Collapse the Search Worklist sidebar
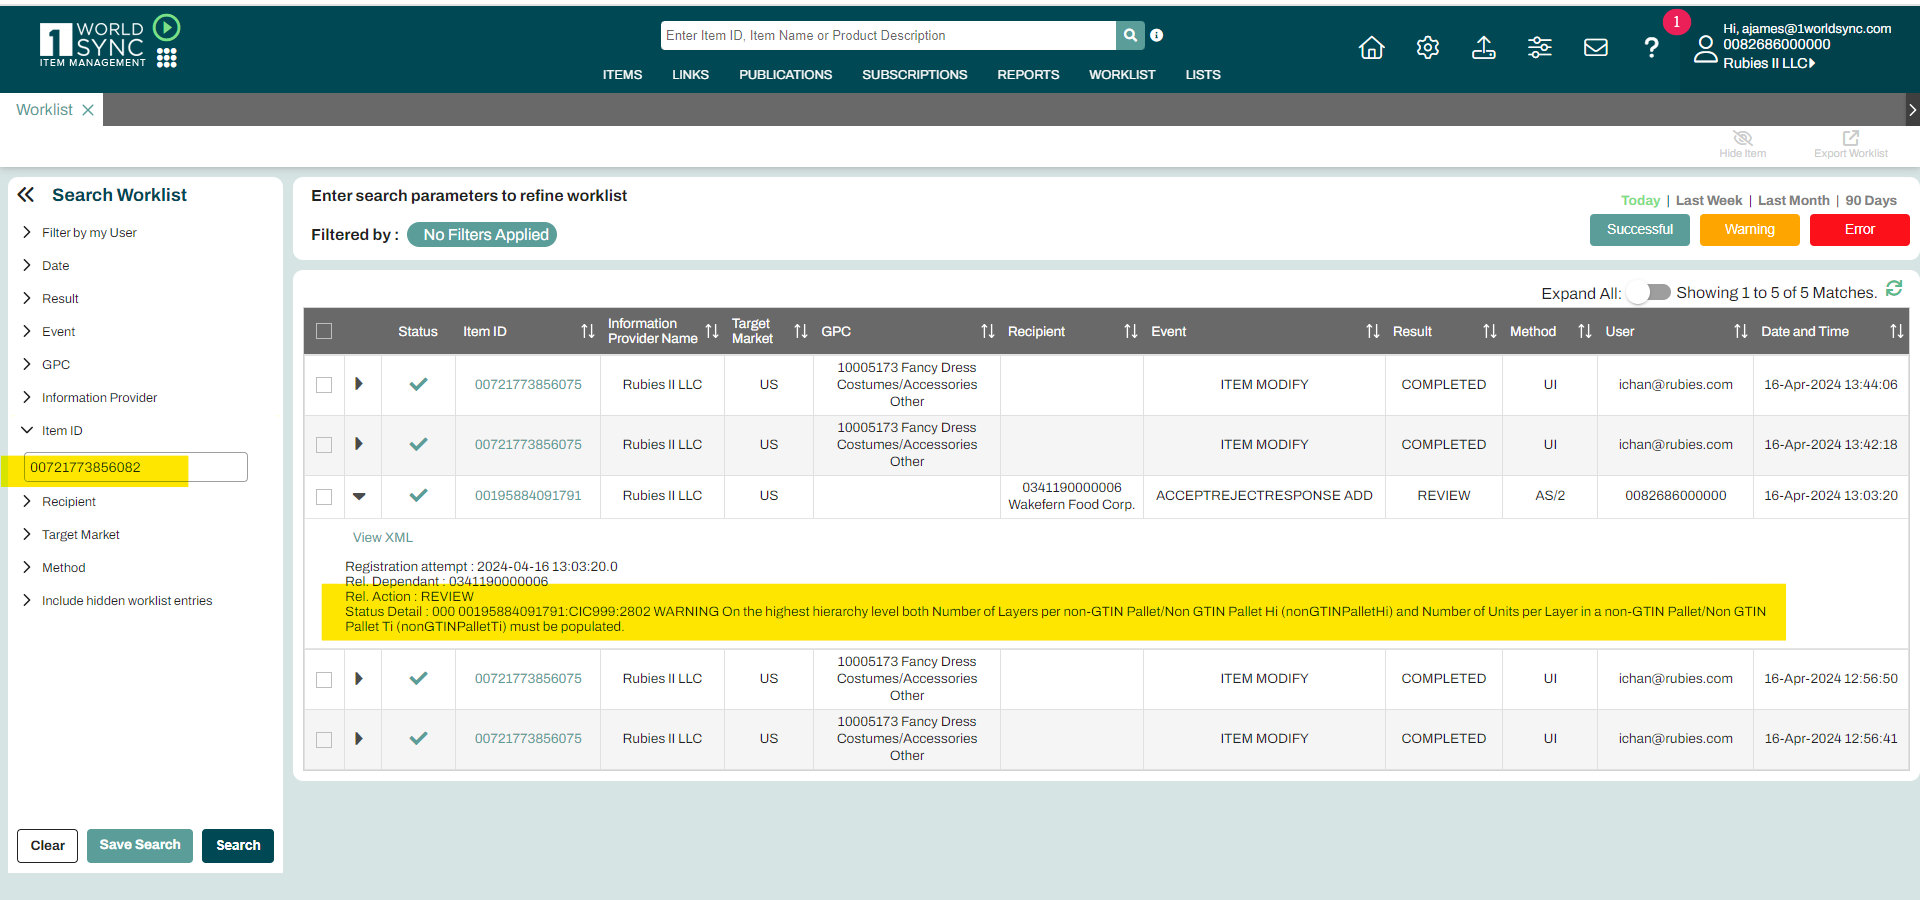The width and height of the screenshot is (1920, 900). pyautogui.click(x=26, y=194)
